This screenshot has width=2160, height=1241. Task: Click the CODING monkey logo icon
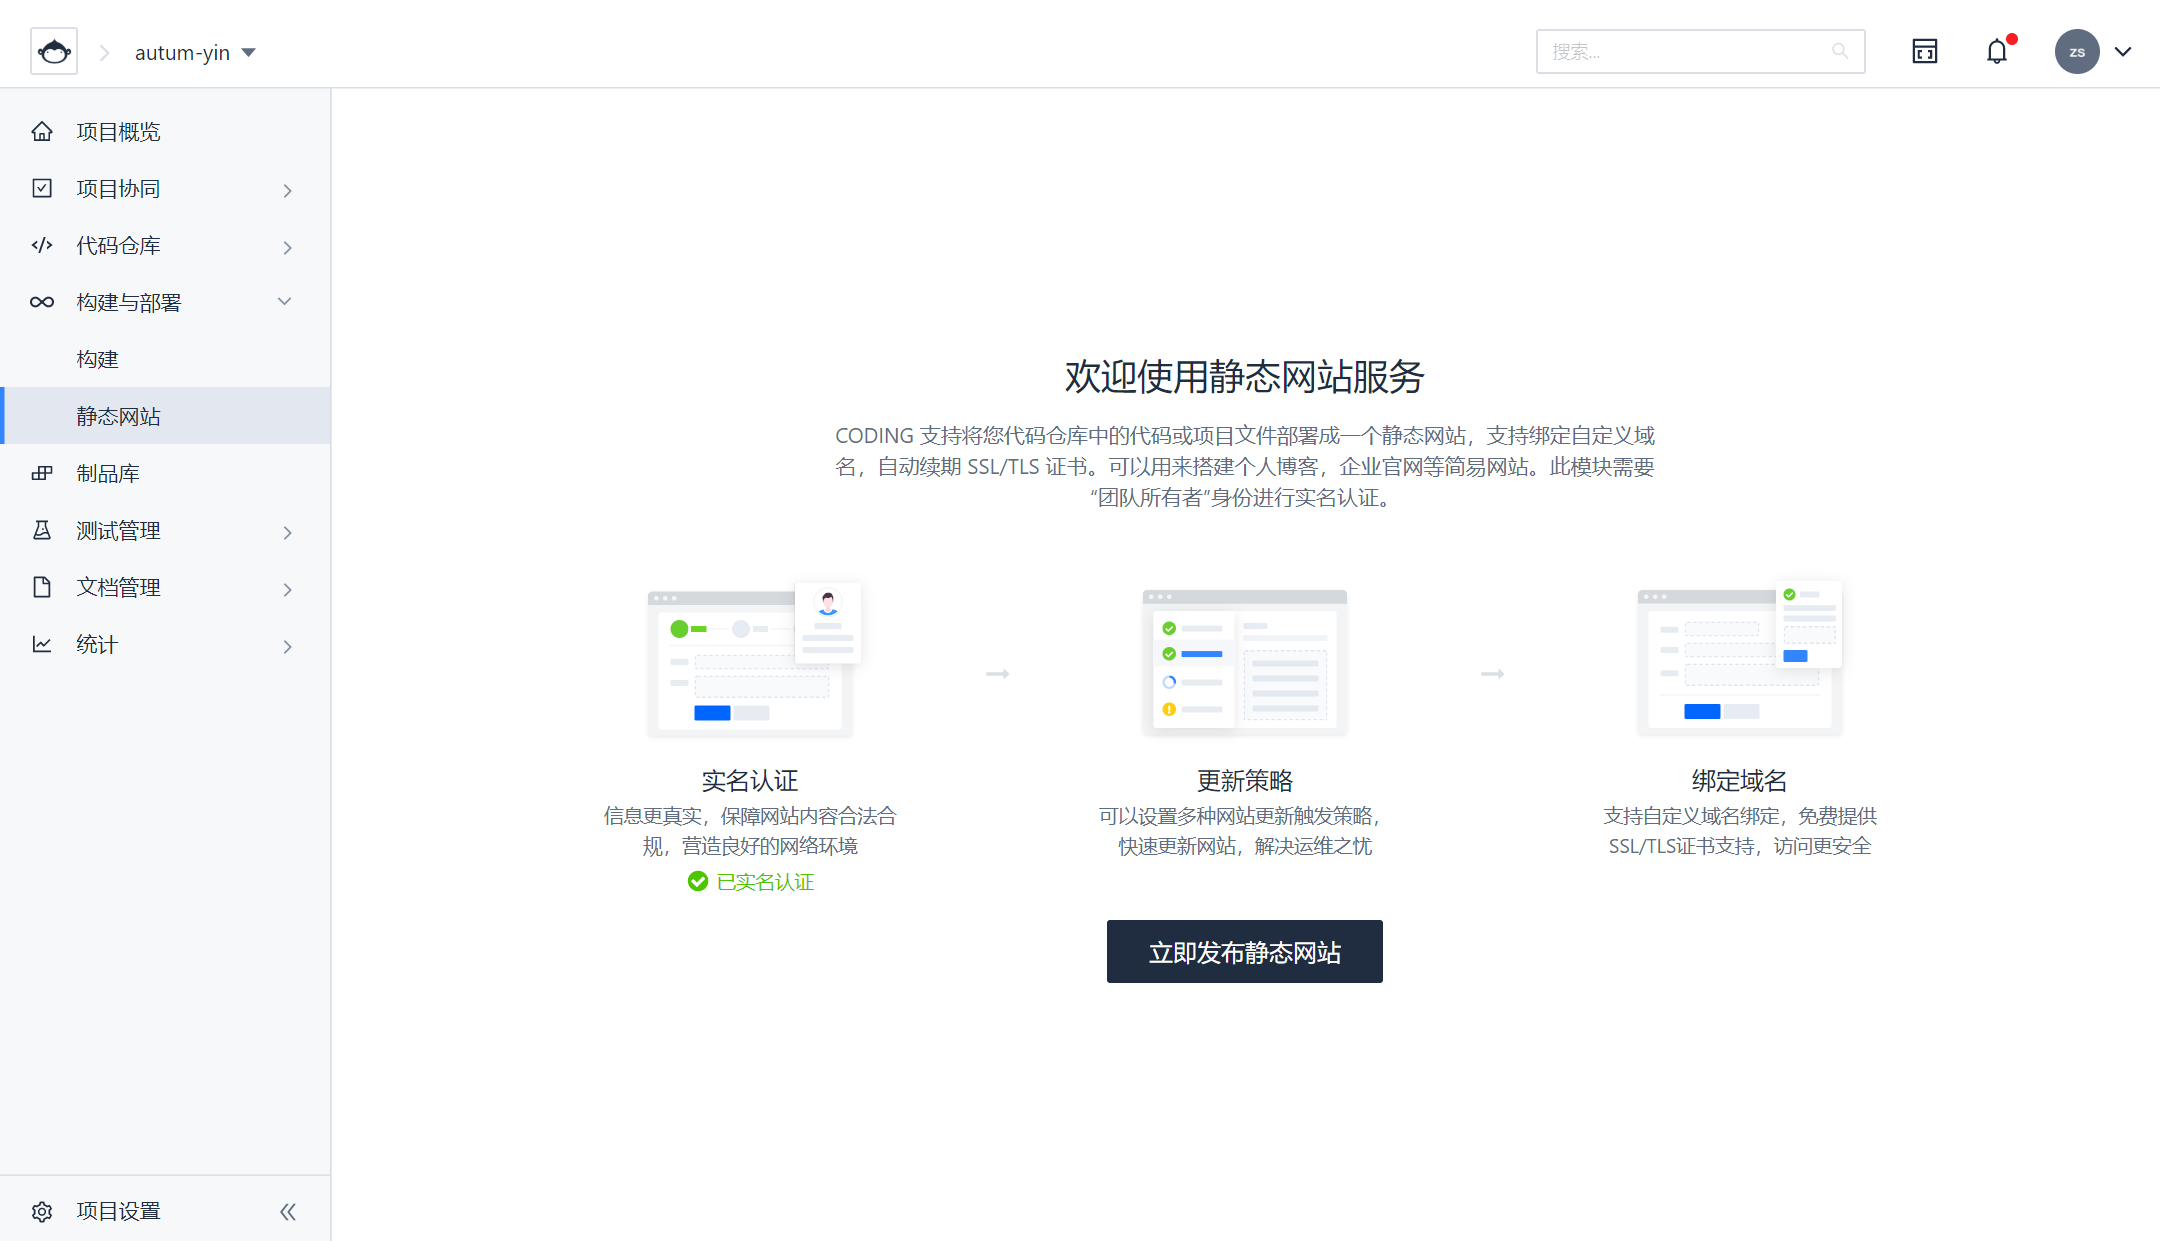point(54,52)
